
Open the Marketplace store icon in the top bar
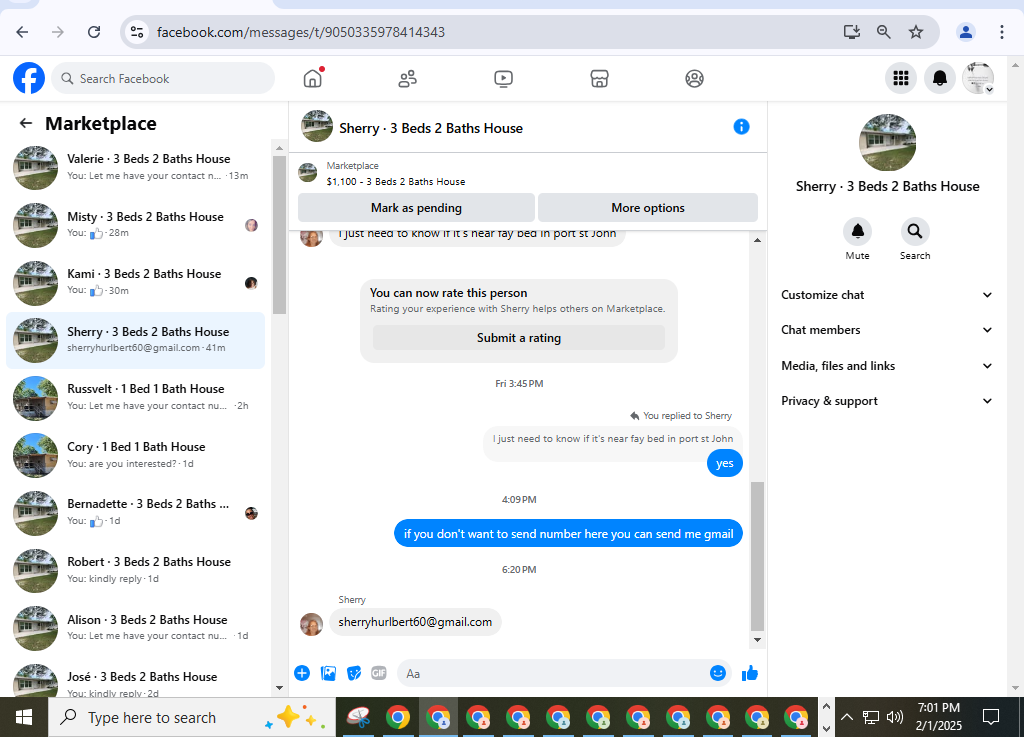click(x=599, y=79)
